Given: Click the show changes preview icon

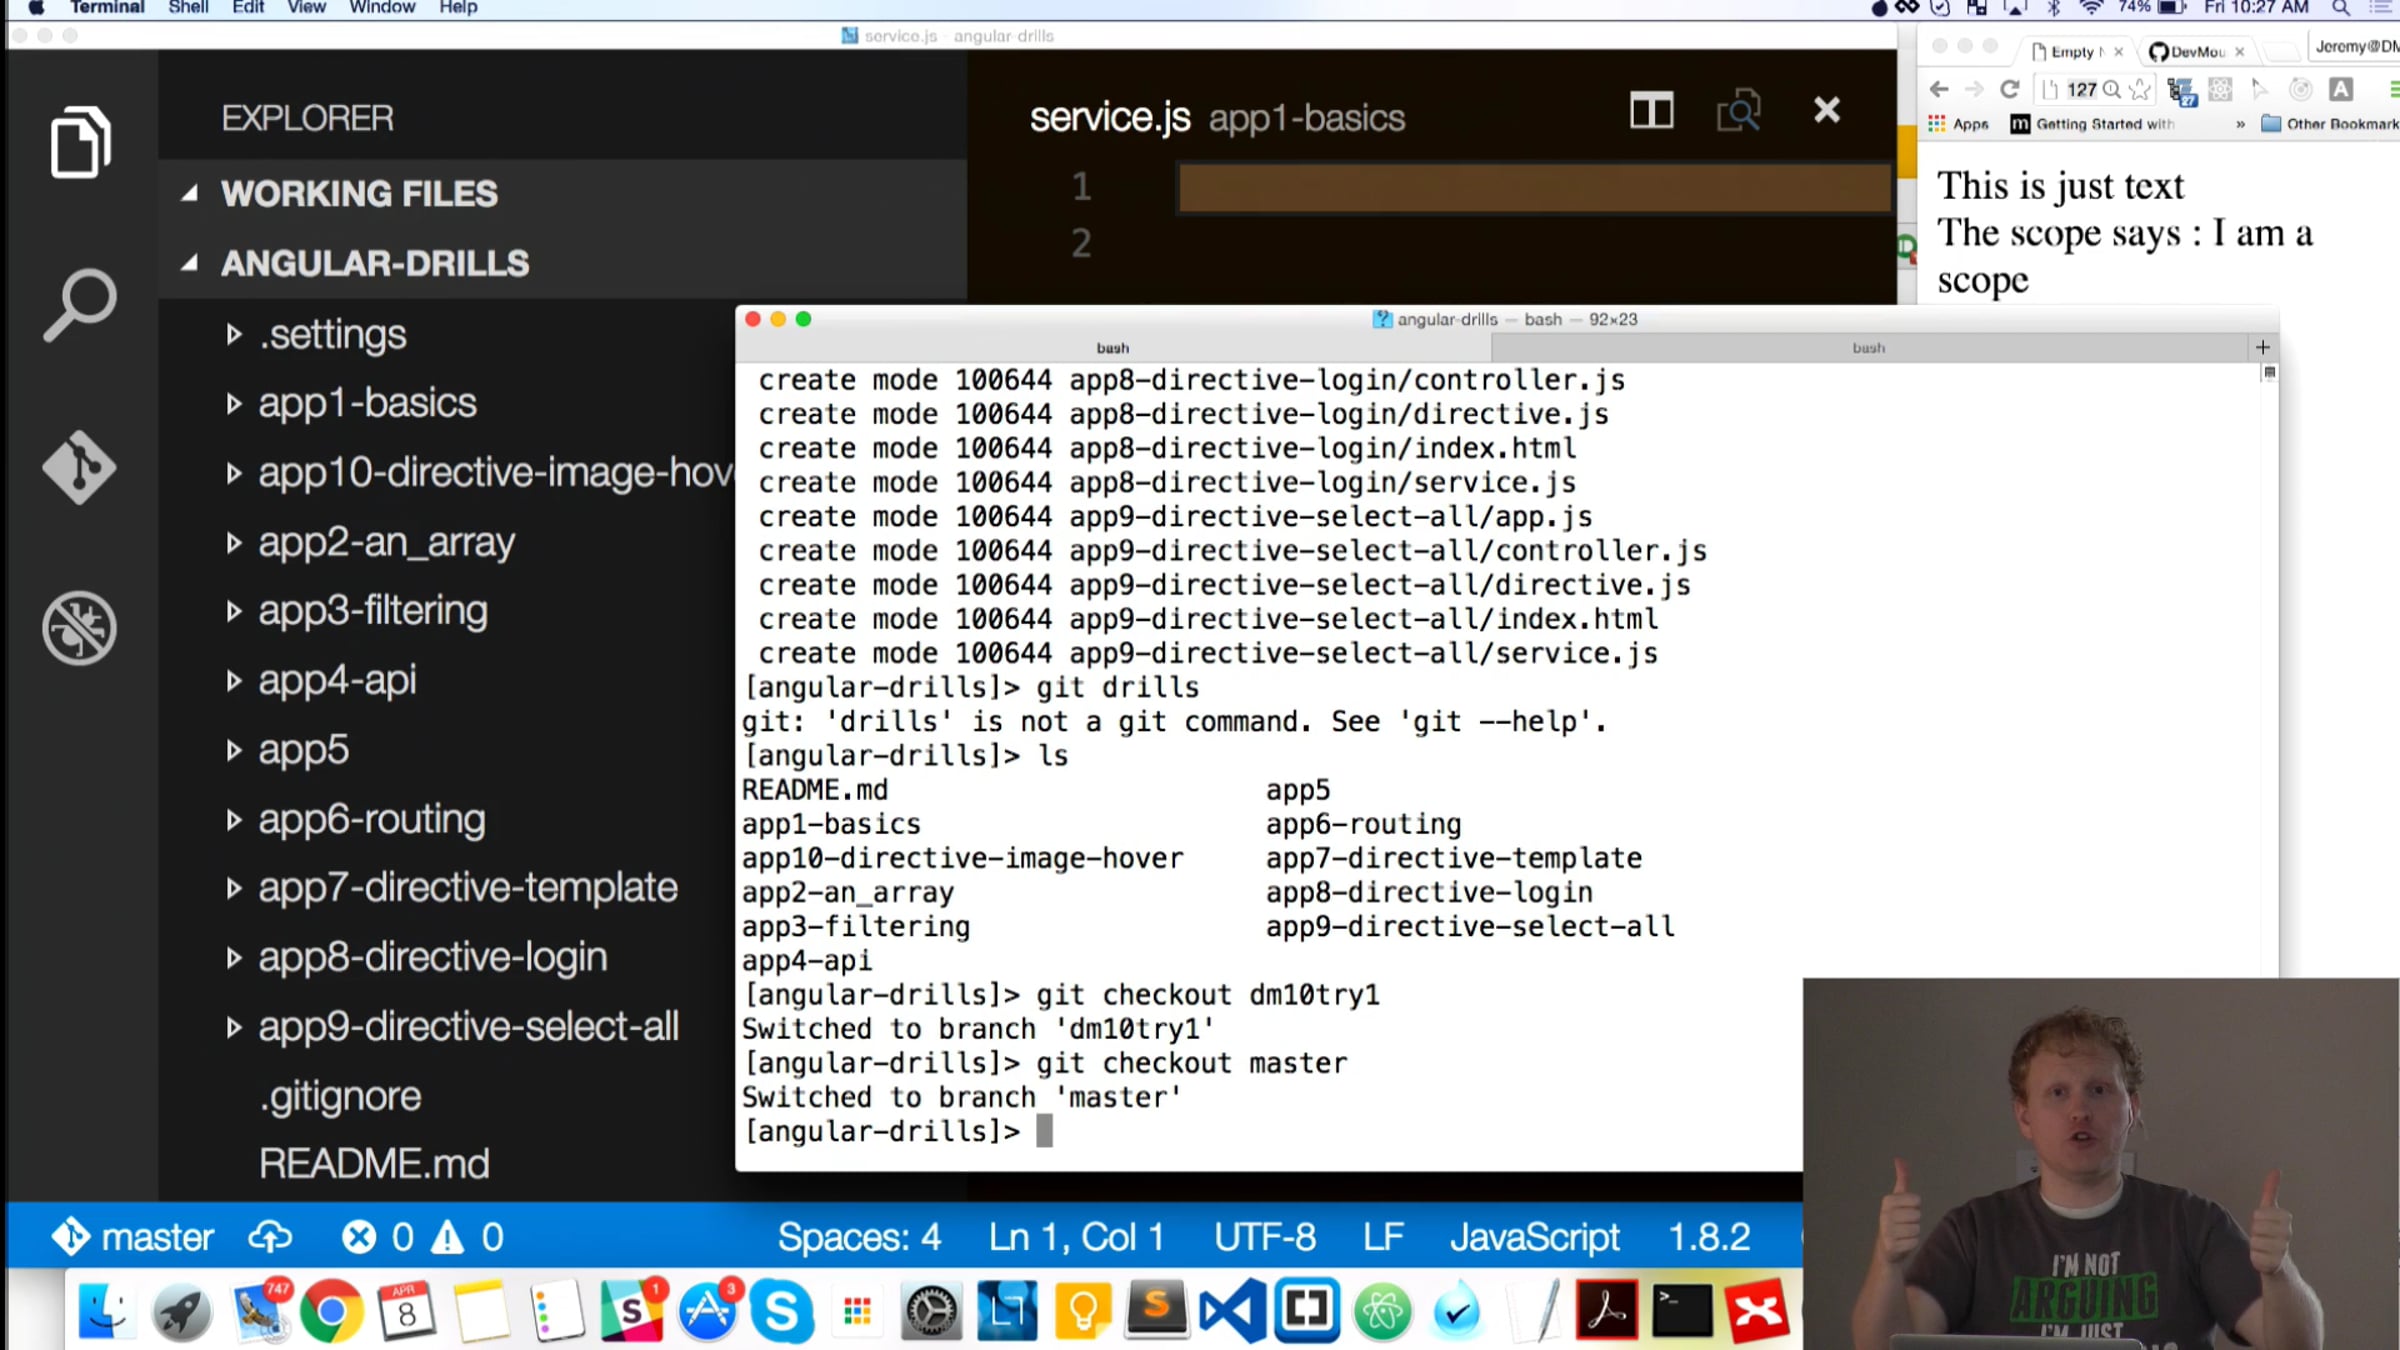Looking at the screenshot, I should pyautogui.click(x=1738, y=110).
